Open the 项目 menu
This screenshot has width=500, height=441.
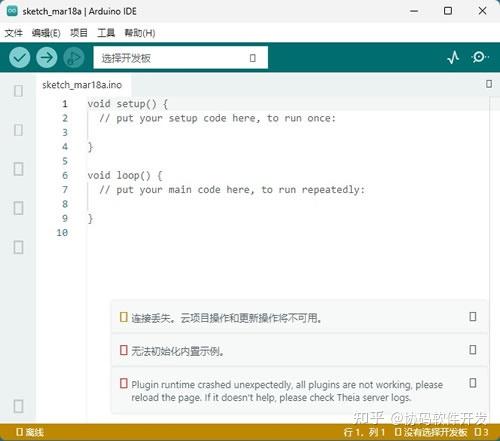click(79, 33)
